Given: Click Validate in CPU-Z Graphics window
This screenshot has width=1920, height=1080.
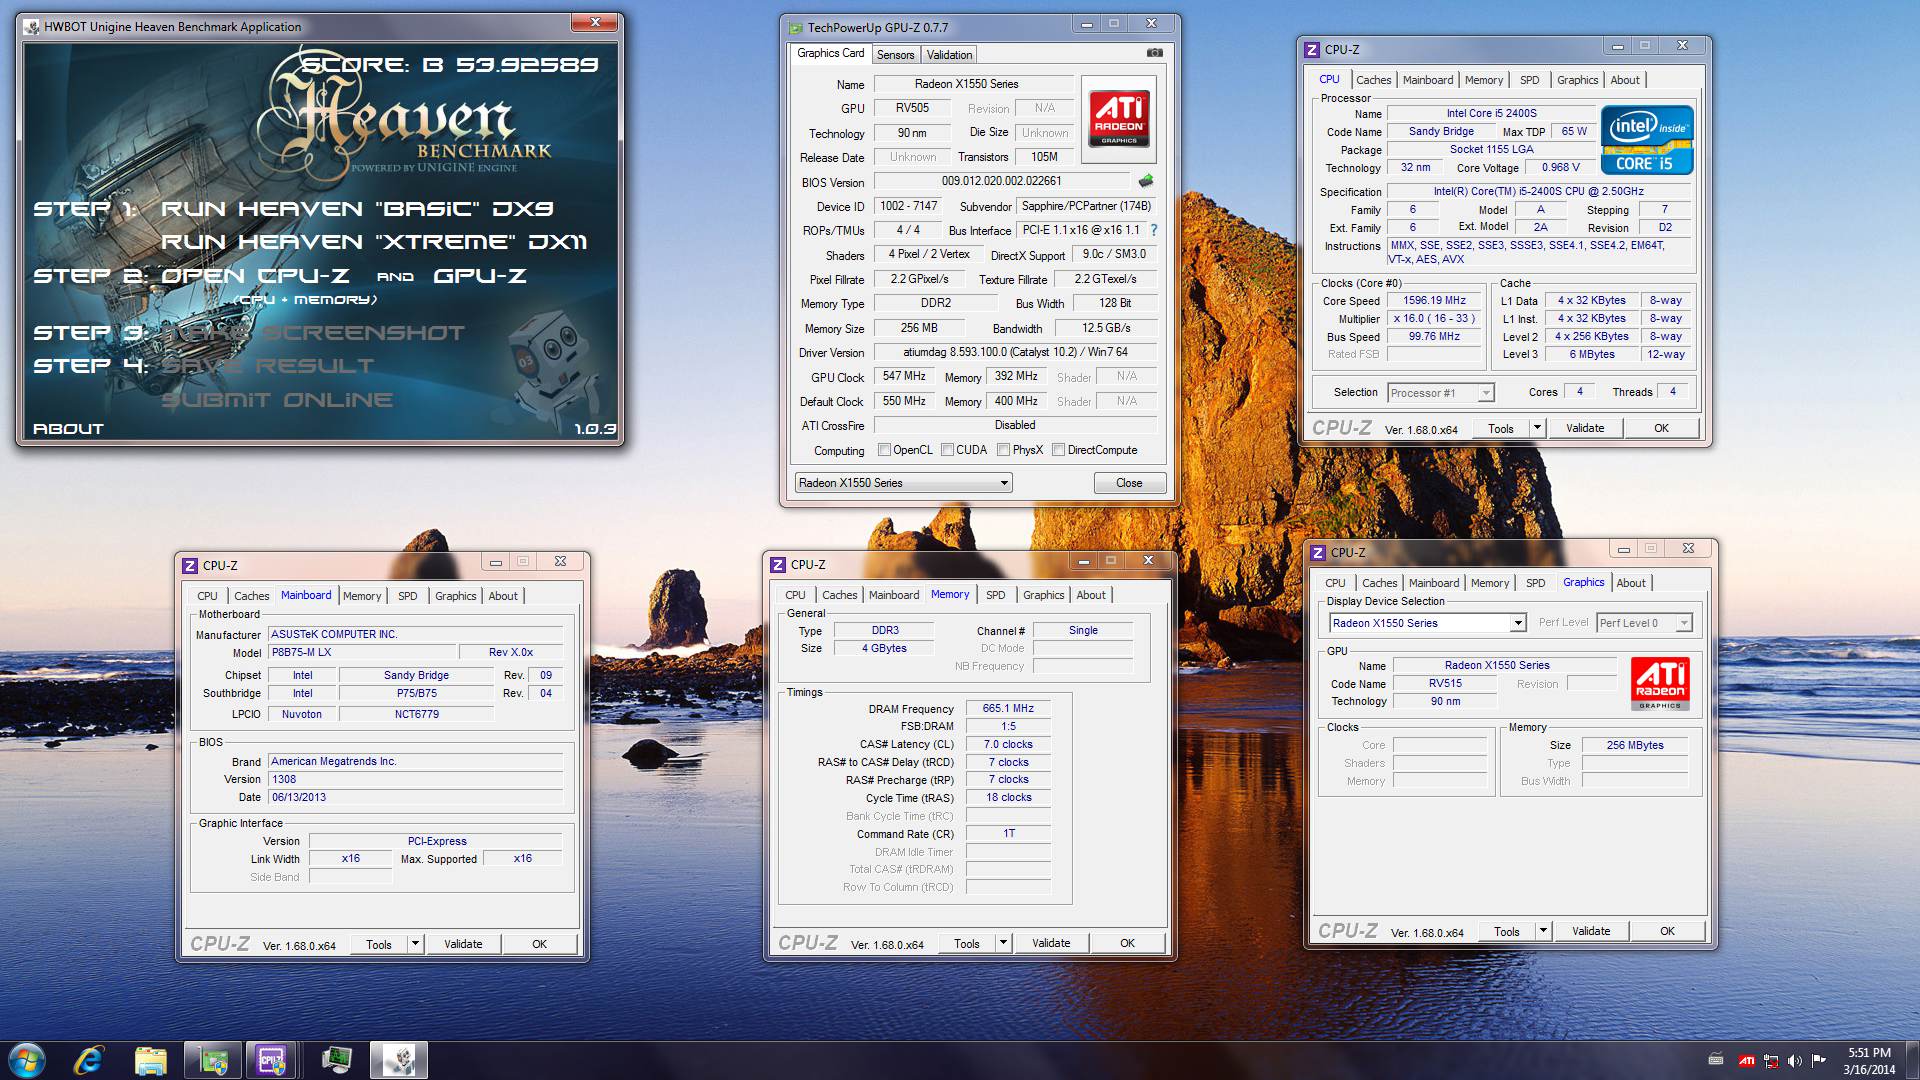Looking at the screenshot, I should [1591, 931].
